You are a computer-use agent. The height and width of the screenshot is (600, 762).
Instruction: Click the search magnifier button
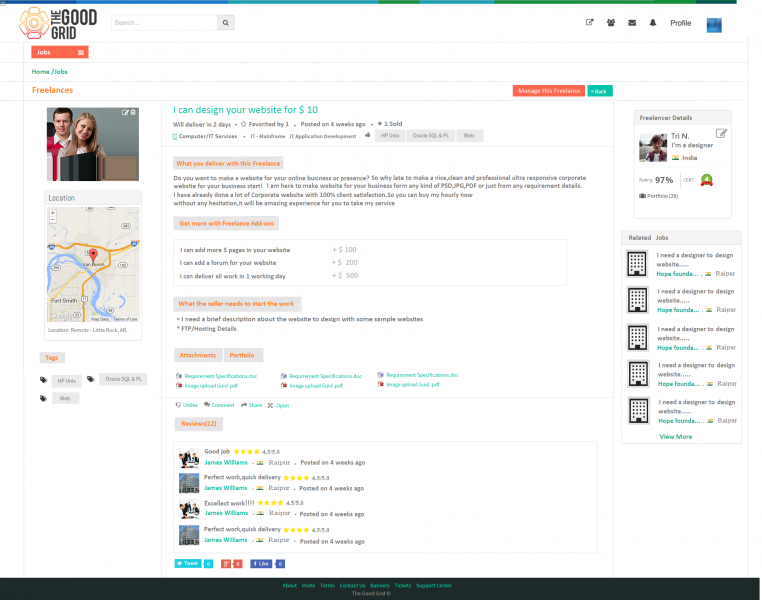click(225, 22)
